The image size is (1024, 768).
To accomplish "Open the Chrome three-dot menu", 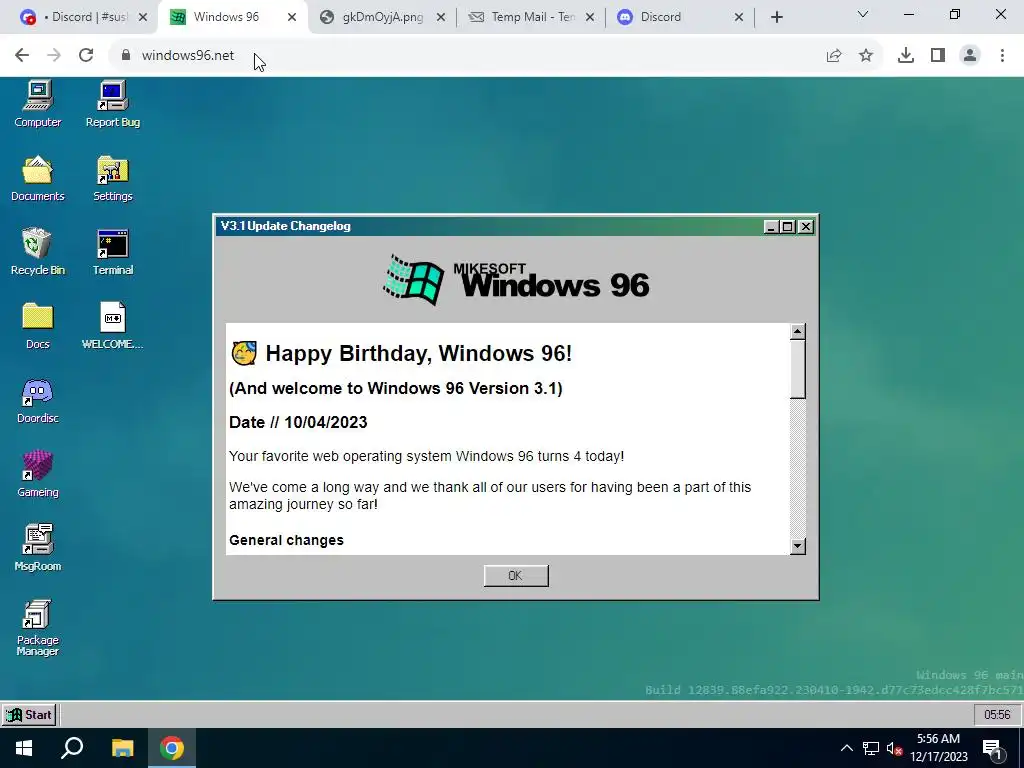I will 1002,56.
